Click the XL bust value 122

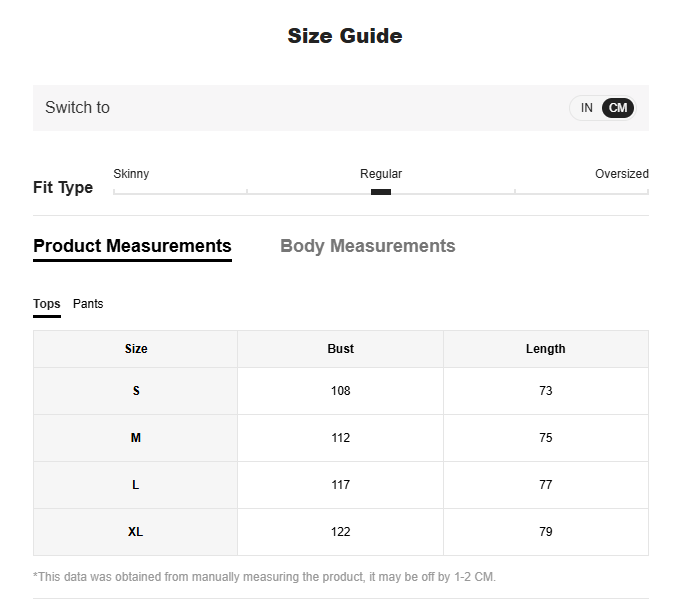340,532
